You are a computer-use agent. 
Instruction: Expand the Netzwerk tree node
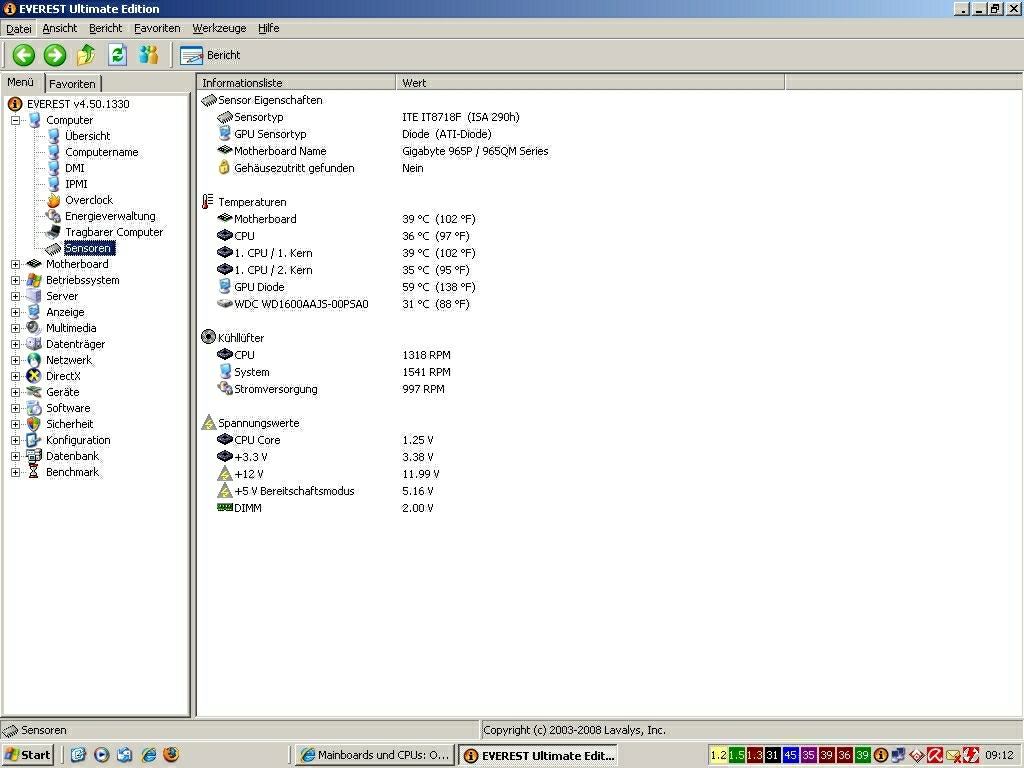point(15,360)
